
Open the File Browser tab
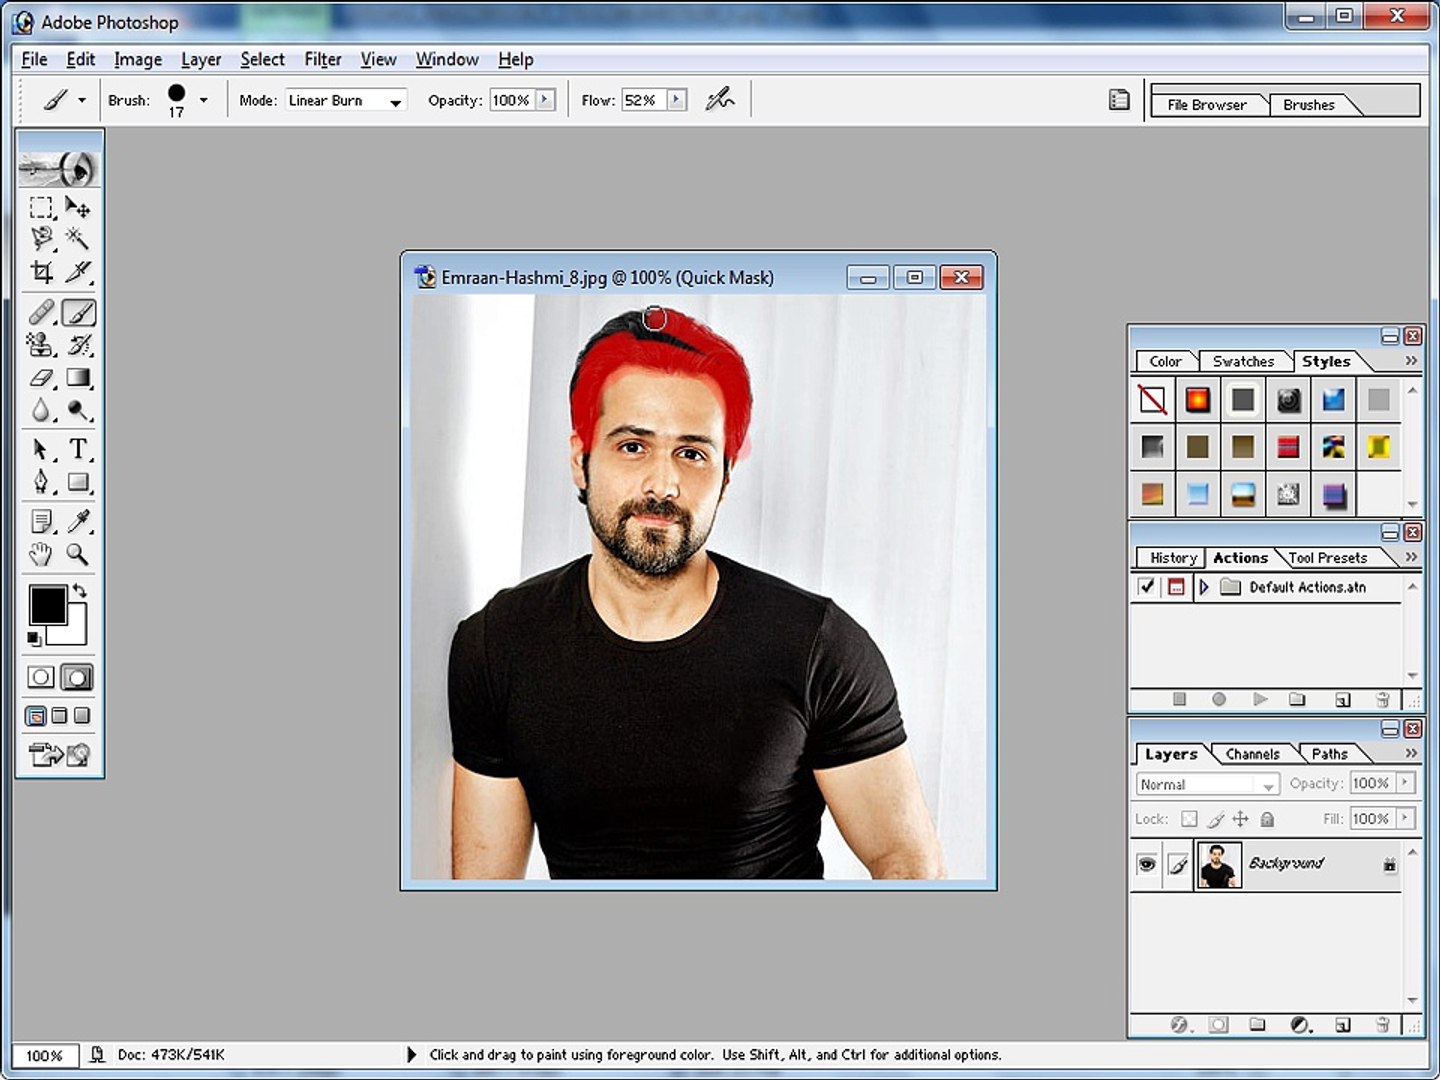coord(1206,104)
